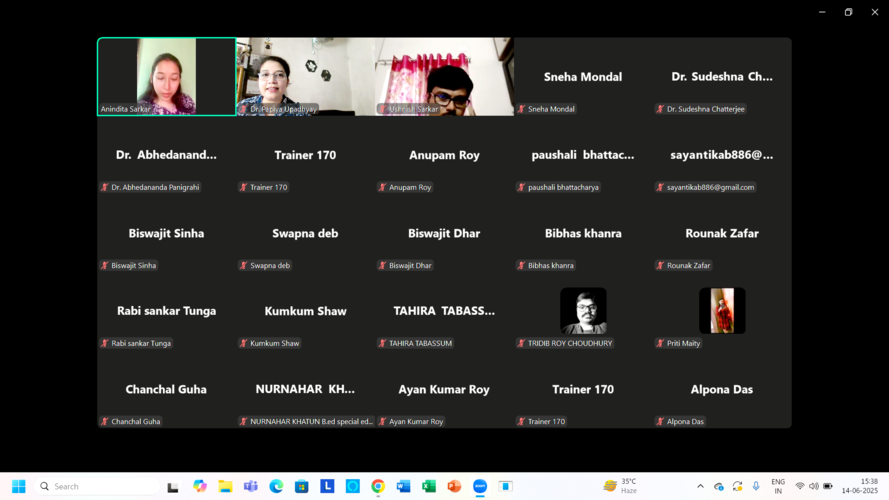Open Microsoft Word from the taskbar

pyautogui.click(x=403, y=486)
